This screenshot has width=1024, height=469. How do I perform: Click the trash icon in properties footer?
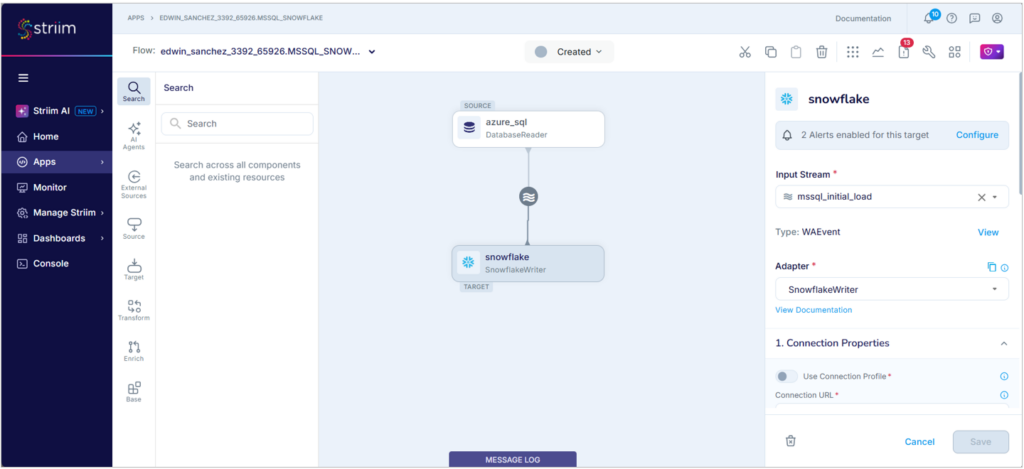(x=790, y=441)
